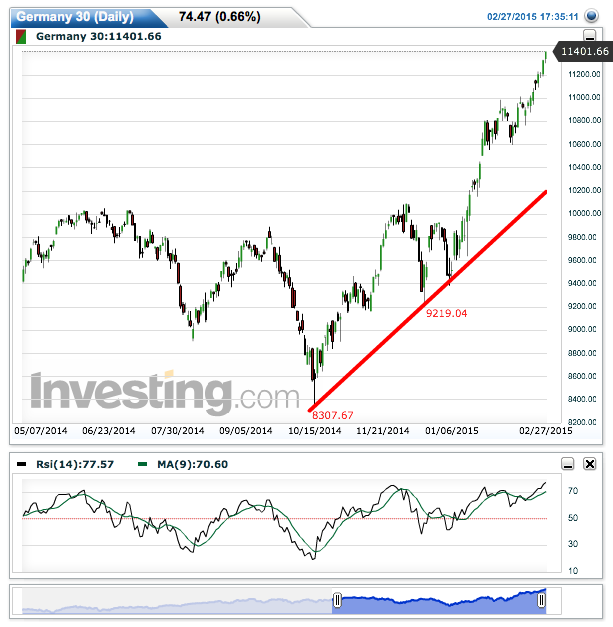Click the 9219.04 trendline annotation

tap(446, 313)
